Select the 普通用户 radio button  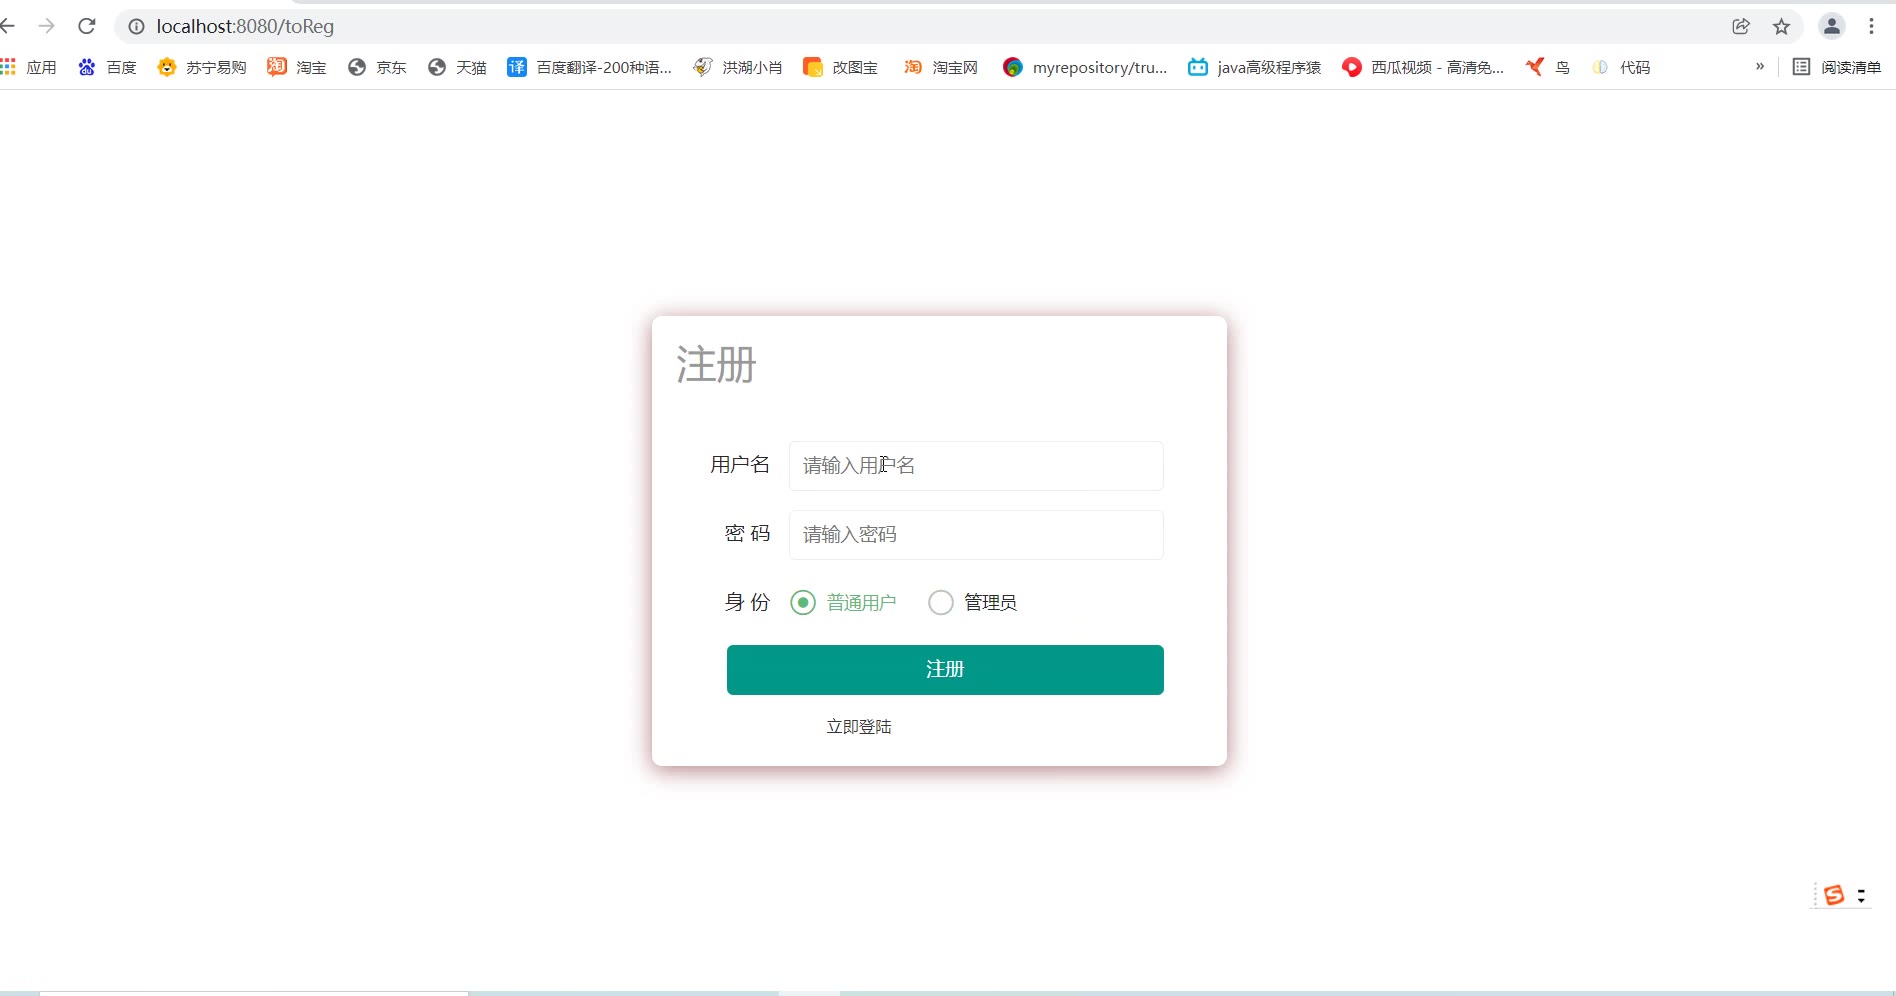pyautogui.click(x=803, y=602)
